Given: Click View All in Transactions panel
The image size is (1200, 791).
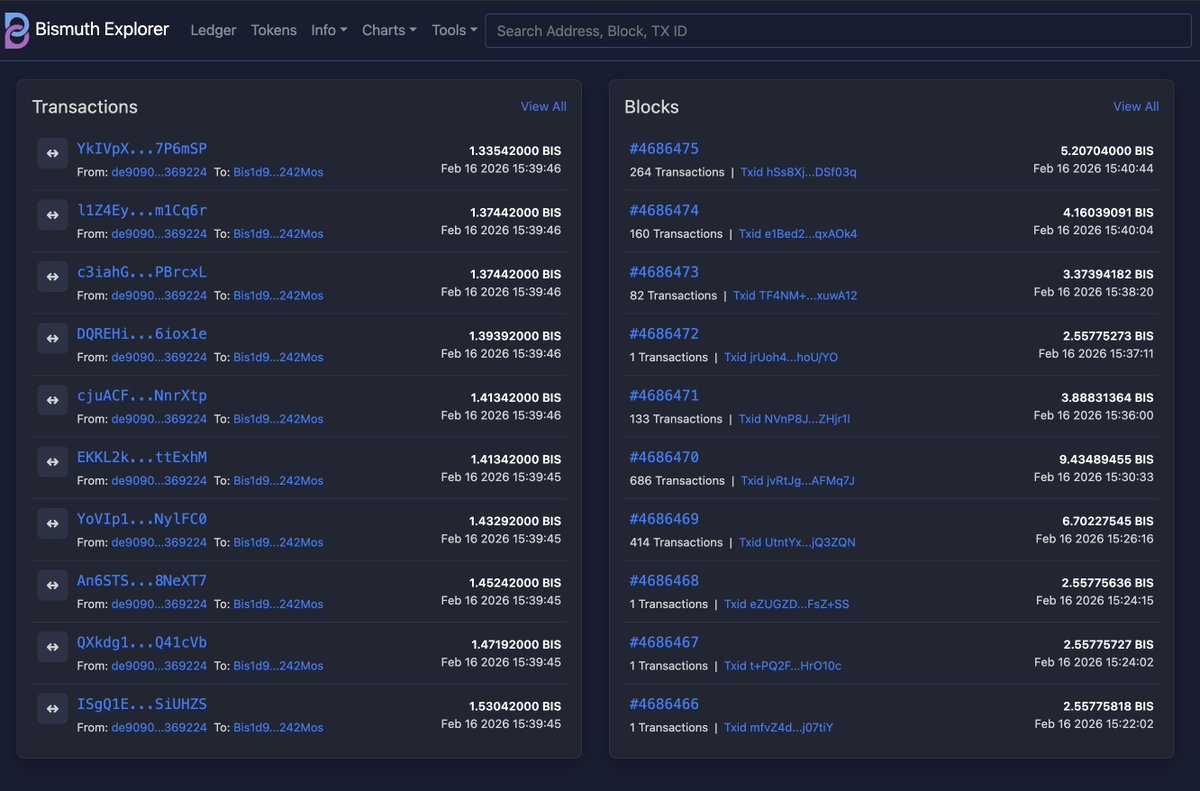Looking at the screenshot, I should pyautogui.click(x=543, y=106).
